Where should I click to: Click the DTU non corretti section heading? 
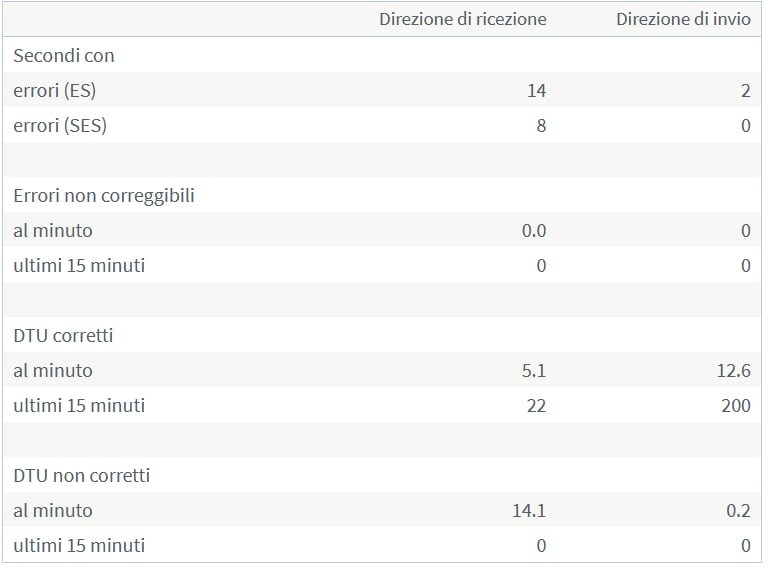click(82, 476)
